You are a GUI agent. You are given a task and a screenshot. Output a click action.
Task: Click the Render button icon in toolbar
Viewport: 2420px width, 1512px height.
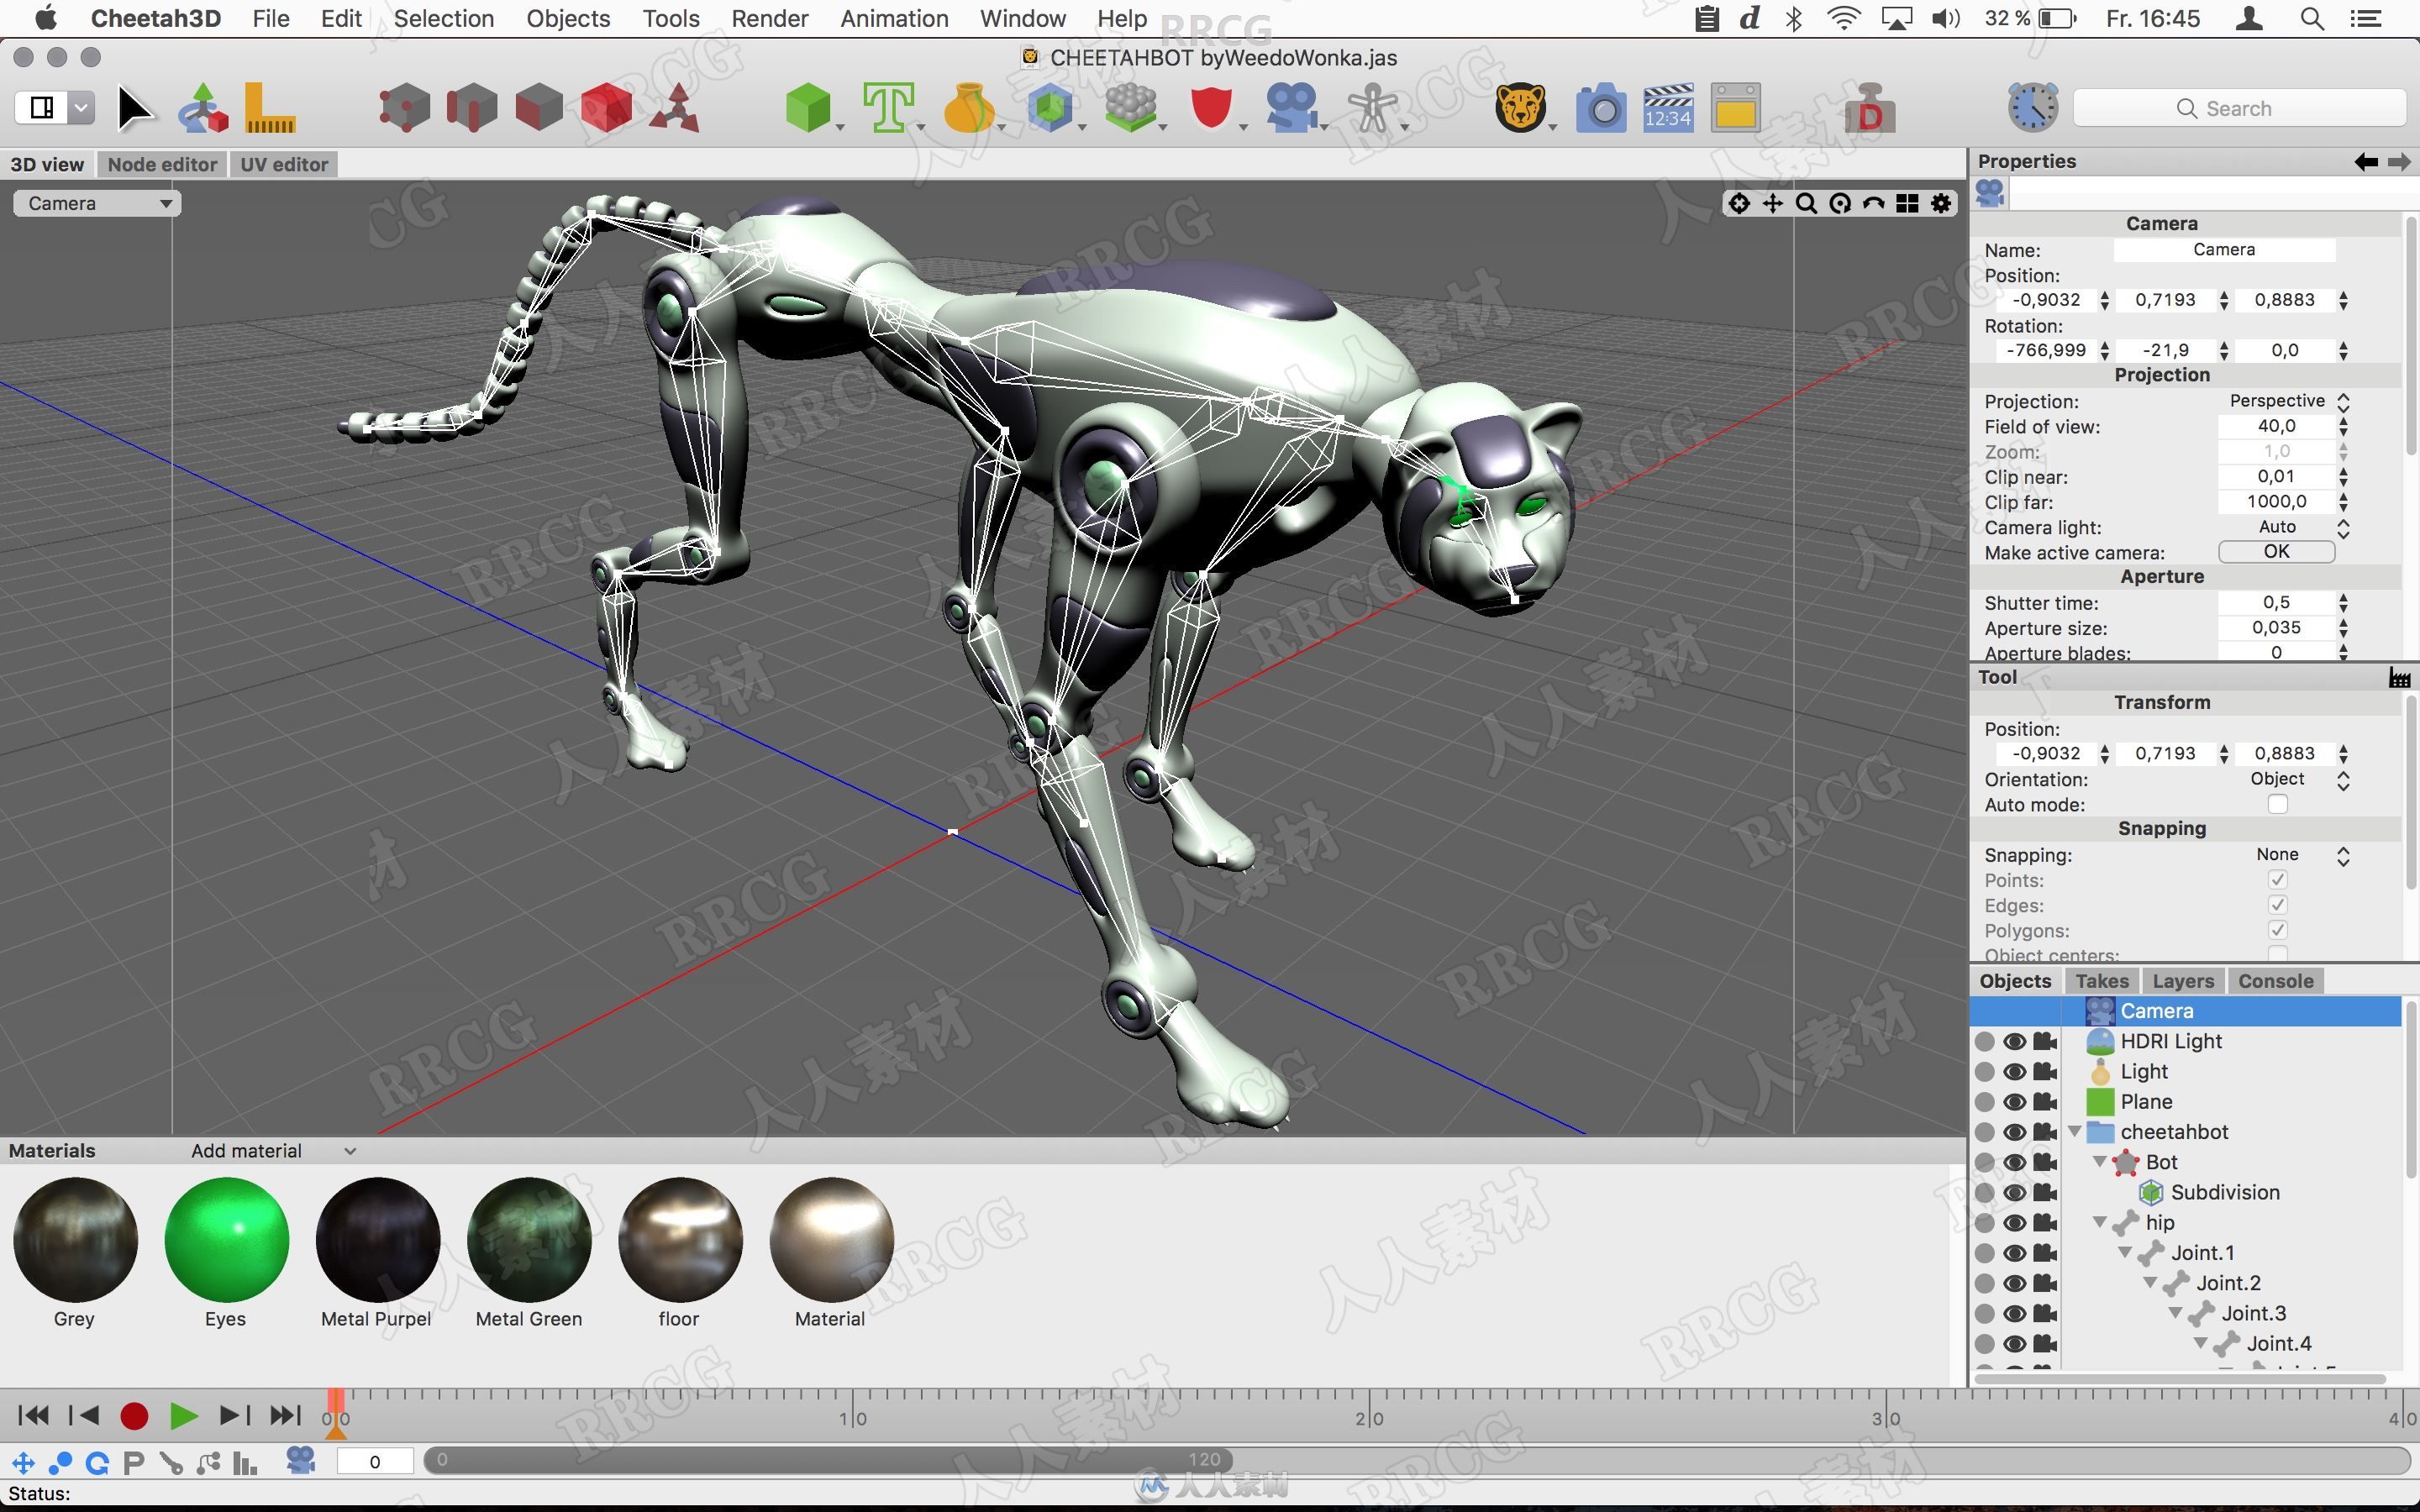point(1599,108)
